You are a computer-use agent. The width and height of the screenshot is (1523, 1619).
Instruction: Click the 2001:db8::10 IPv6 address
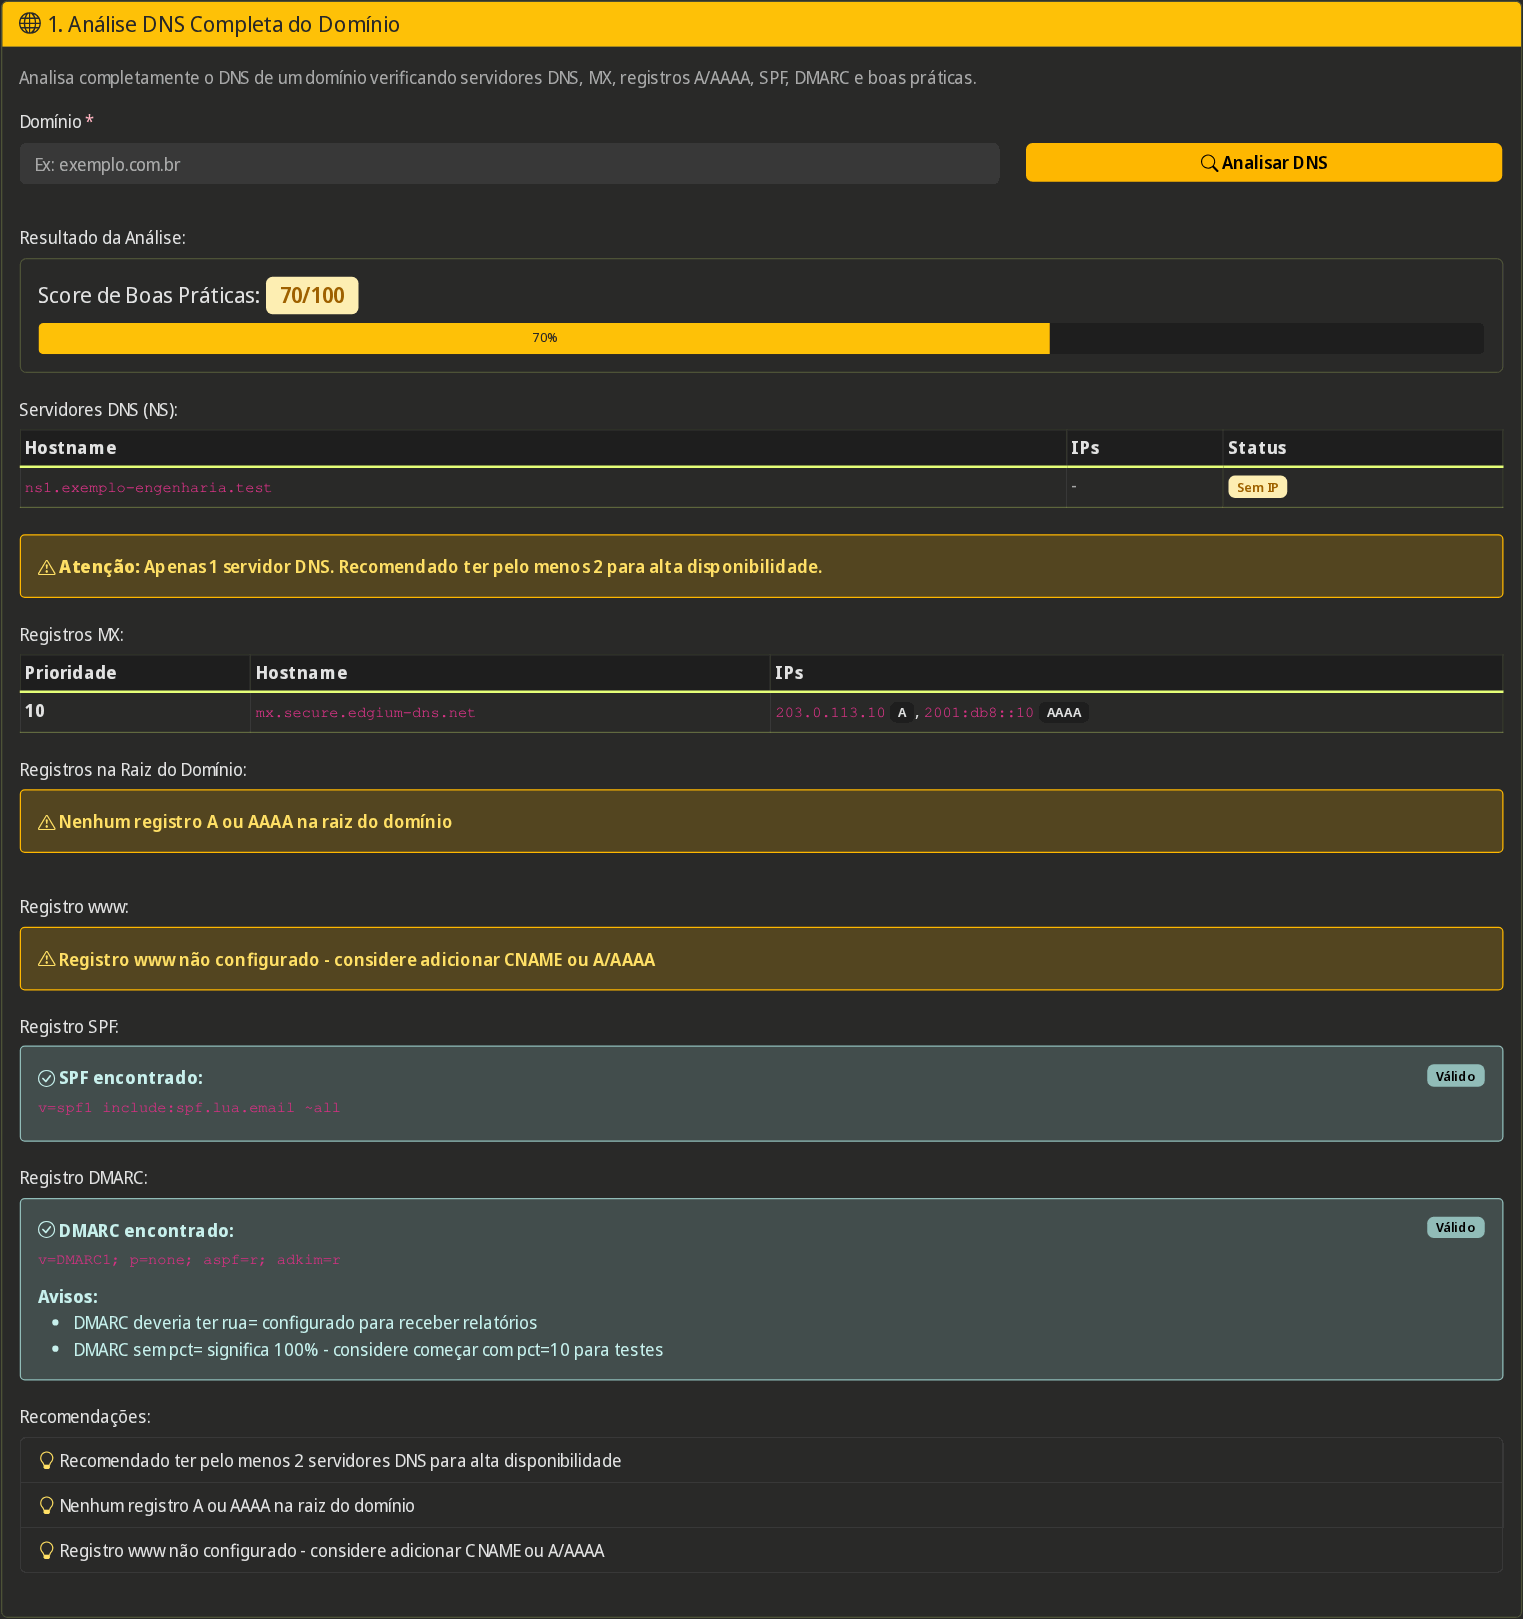pyautogui.click(x=978, y=713)
